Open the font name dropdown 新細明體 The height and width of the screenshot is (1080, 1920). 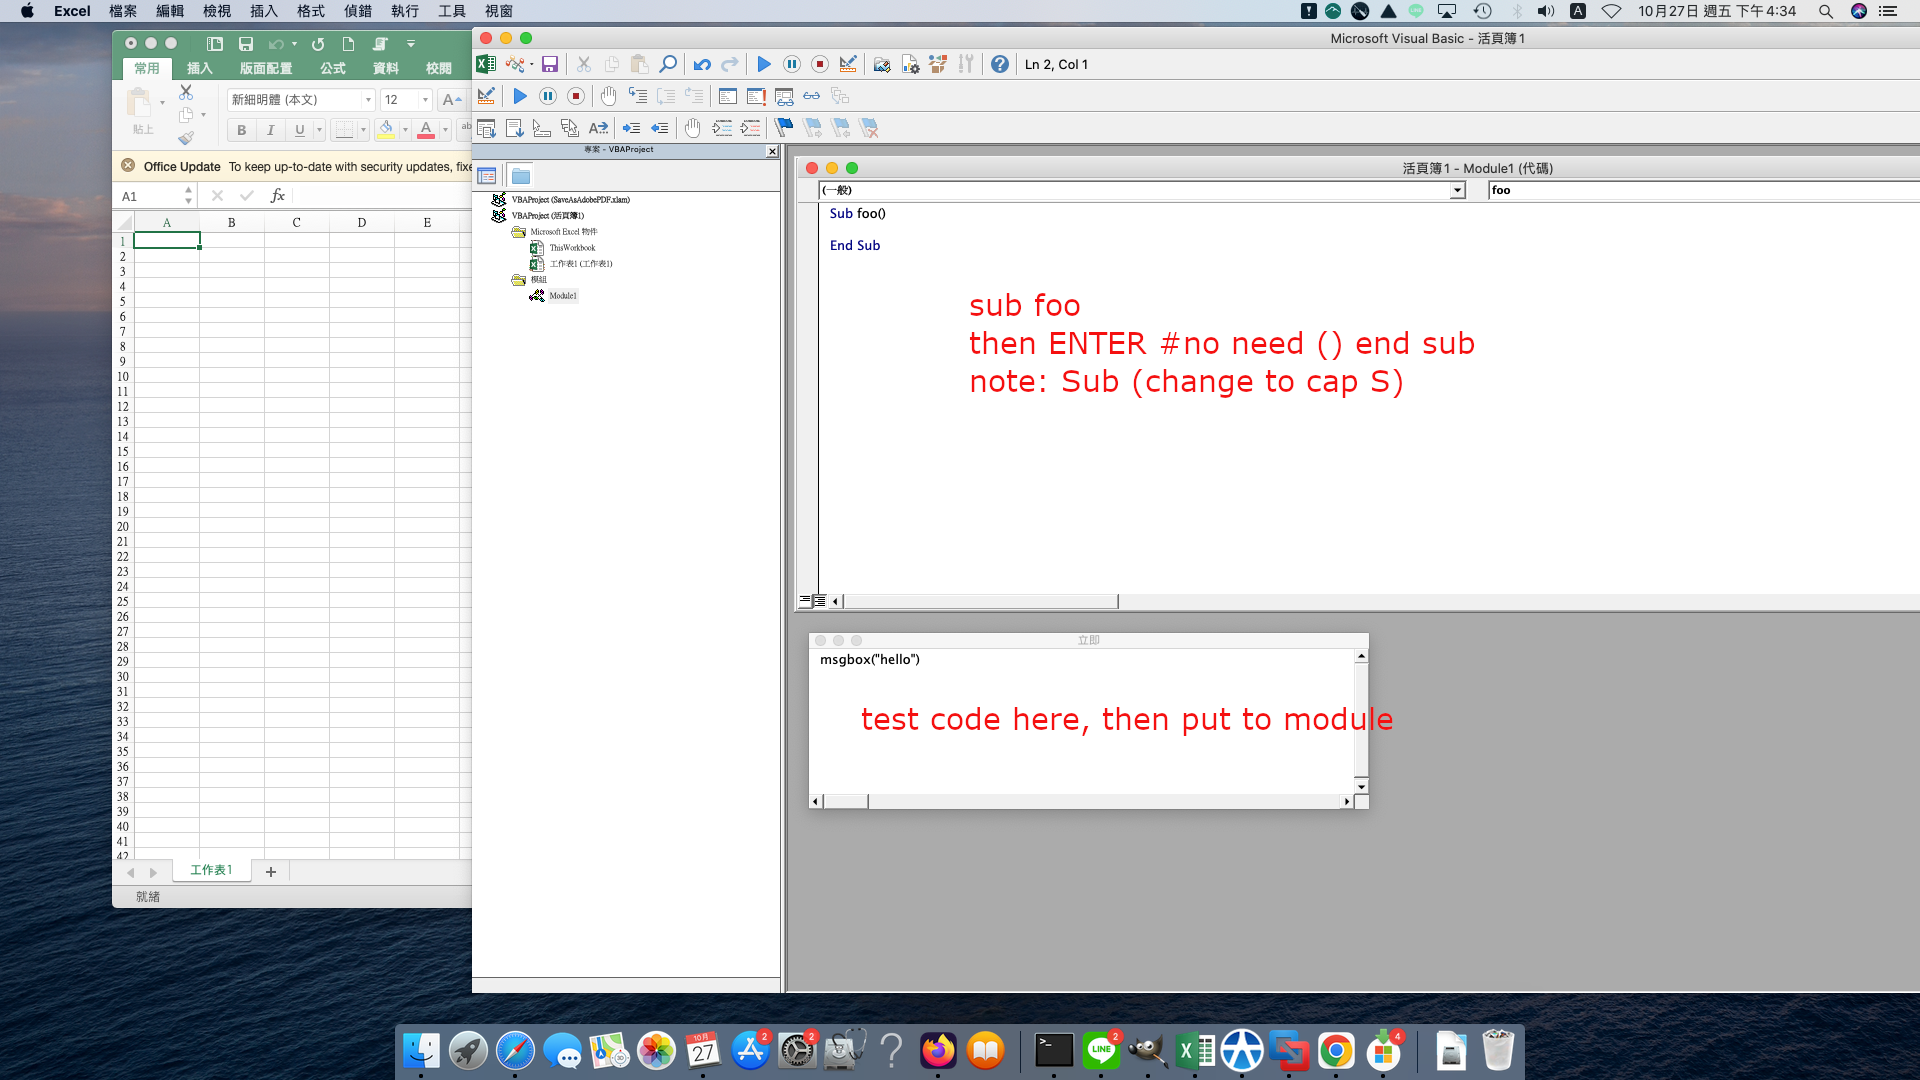[368, 100]
